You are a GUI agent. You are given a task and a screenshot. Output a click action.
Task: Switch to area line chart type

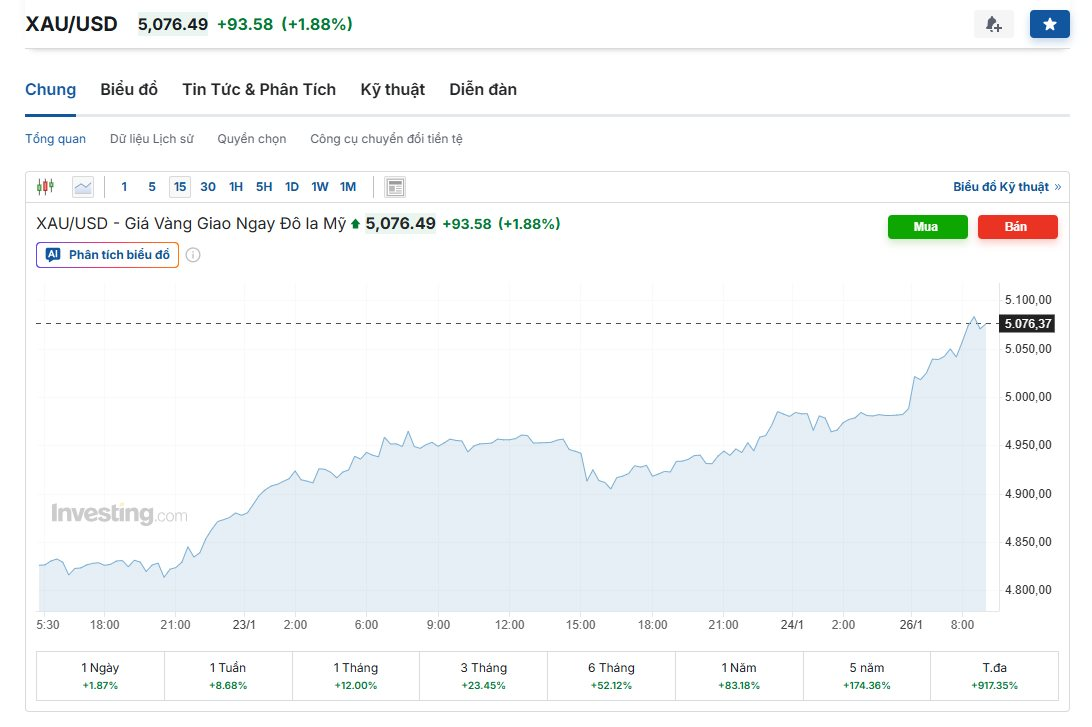[82, 187]
